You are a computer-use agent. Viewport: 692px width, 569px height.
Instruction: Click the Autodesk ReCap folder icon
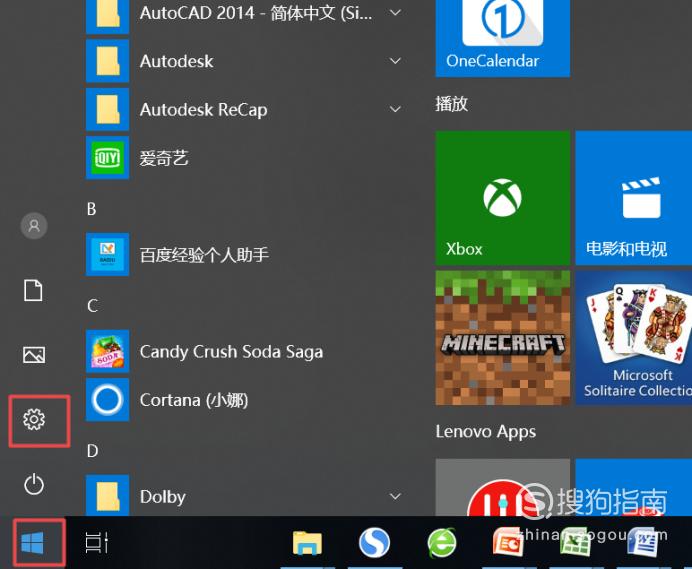click(x=107, y=109)
